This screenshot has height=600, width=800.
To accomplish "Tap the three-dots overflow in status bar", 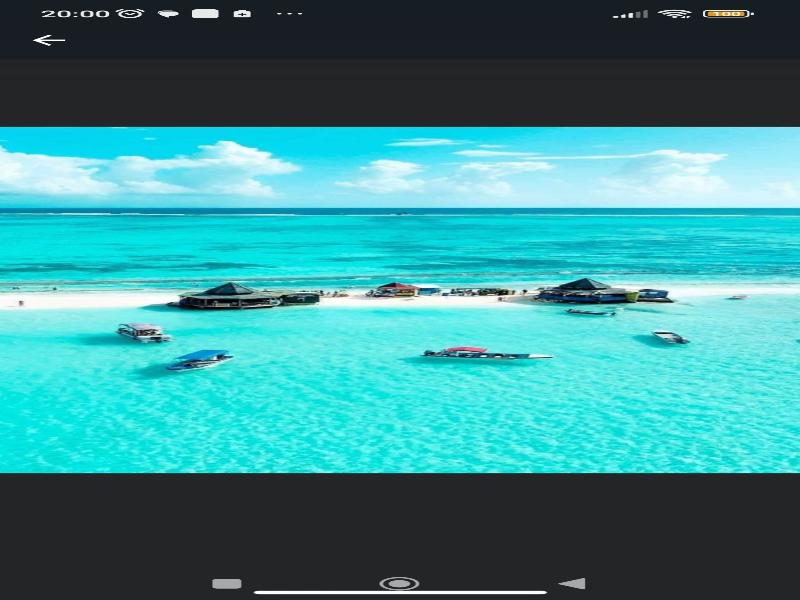I will 289,14.
